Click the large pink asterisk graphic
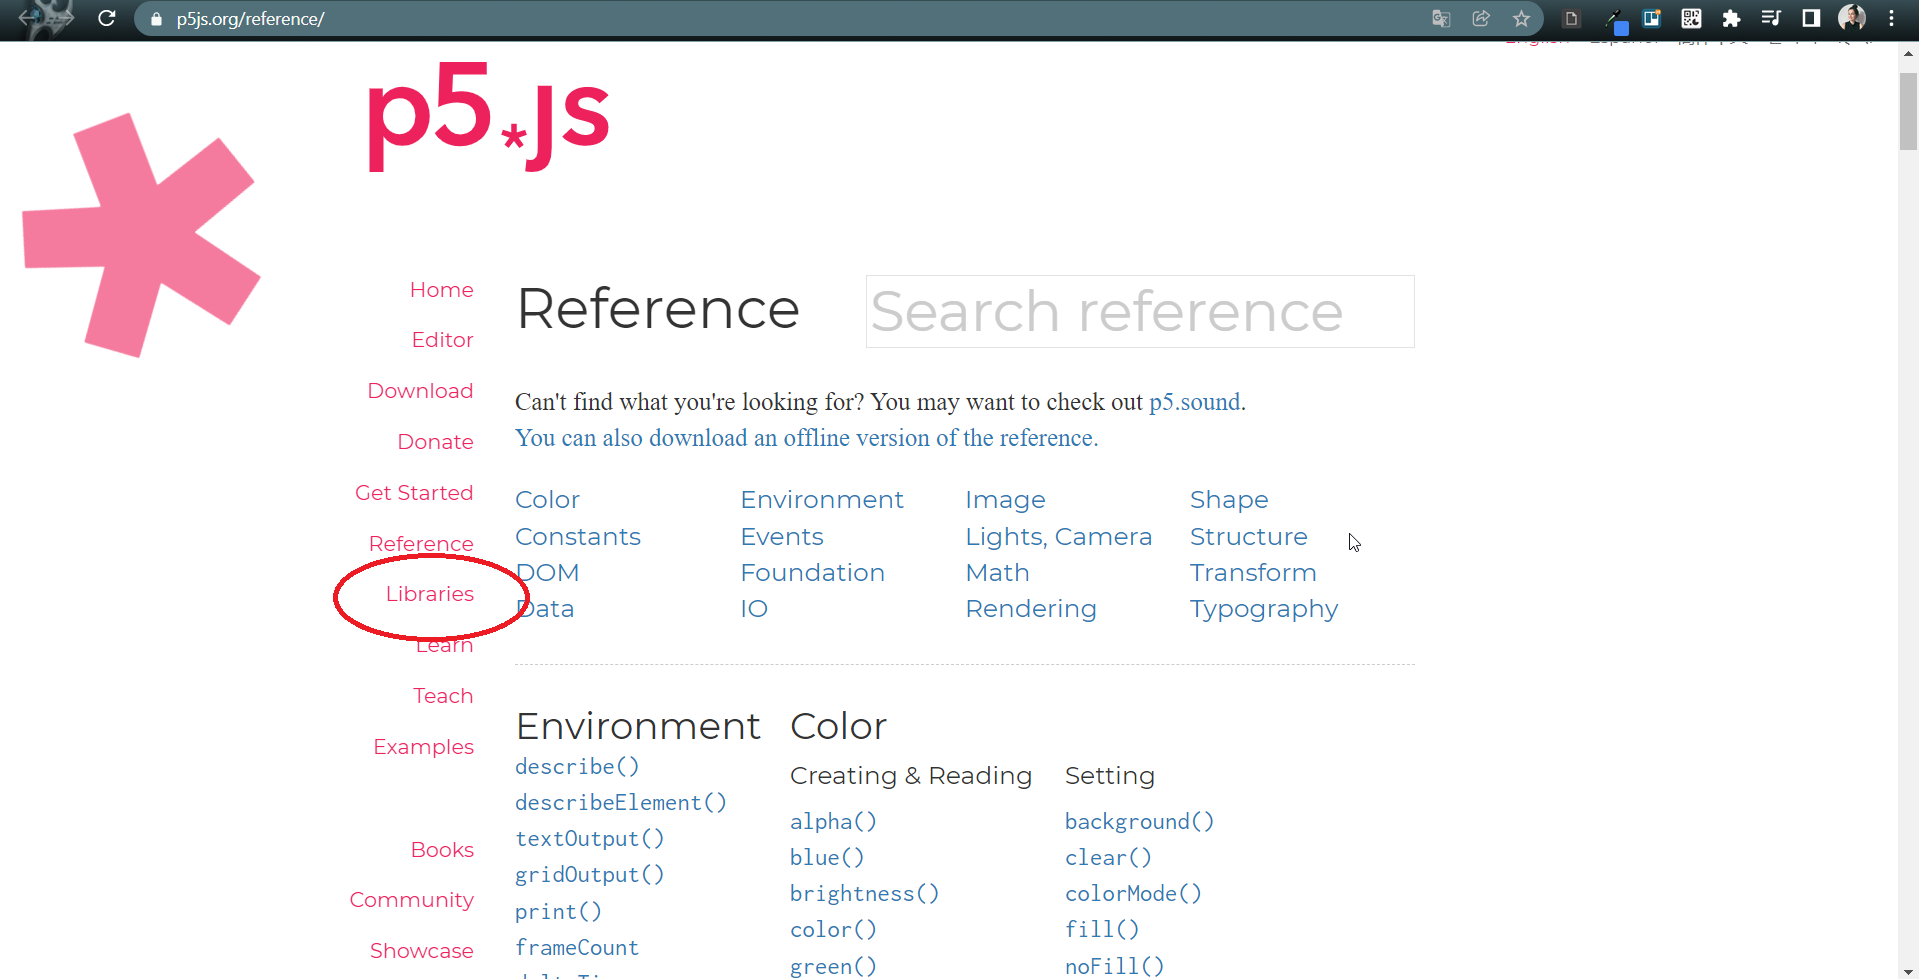 [141, 235]
